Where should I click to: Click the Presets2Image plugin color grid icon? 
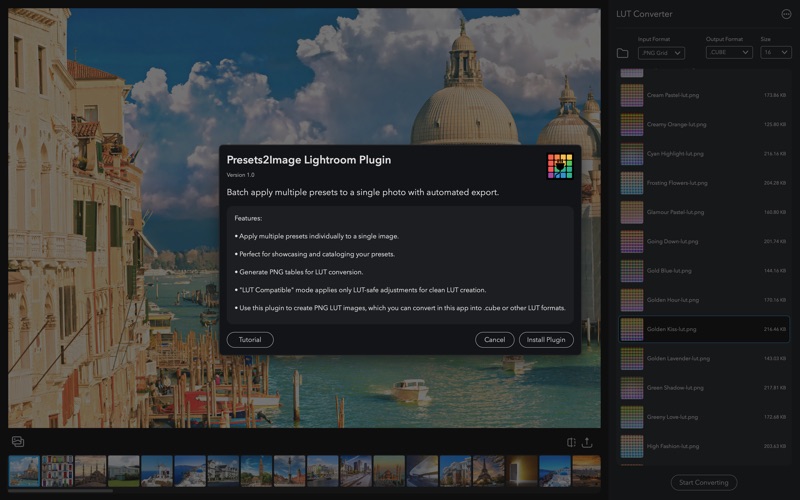point(560,166)
